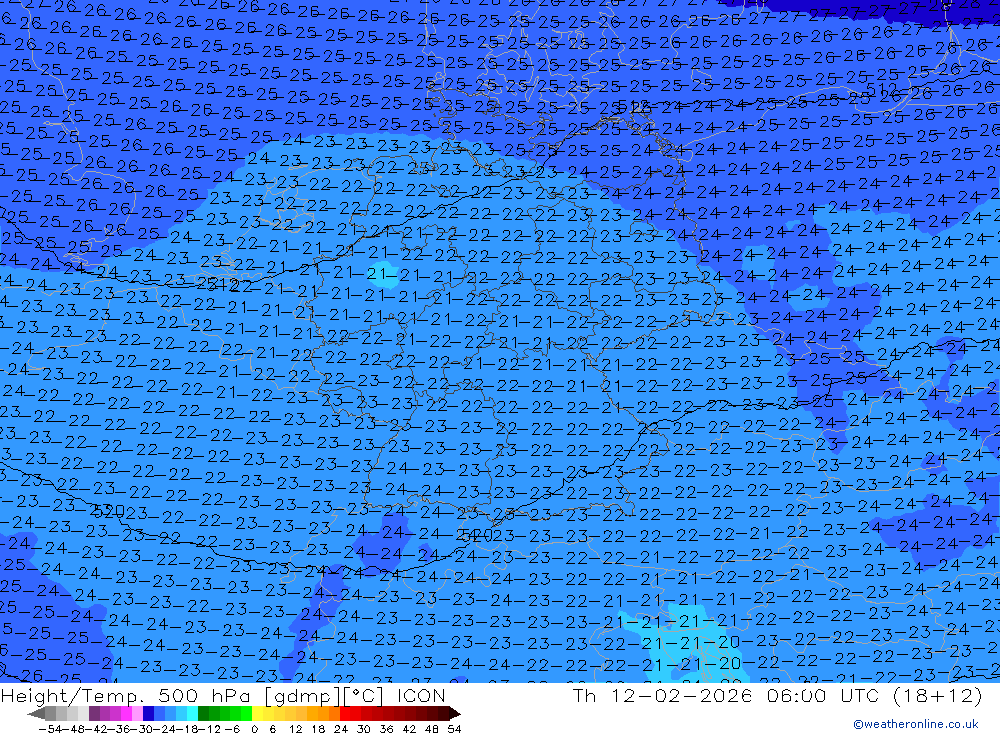Select the dark purple swatch above legend -42
The height and width of the screenshot is (733, 1000).
94,714
